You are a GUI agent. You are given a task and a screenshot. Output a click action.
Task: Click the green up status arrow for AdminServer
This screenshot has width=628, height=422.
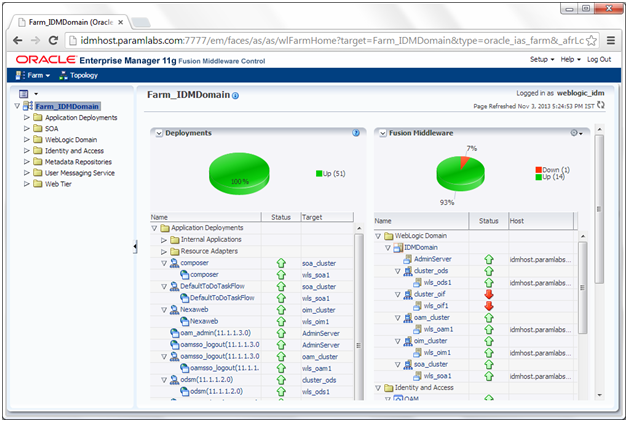(x=489, y=259)
